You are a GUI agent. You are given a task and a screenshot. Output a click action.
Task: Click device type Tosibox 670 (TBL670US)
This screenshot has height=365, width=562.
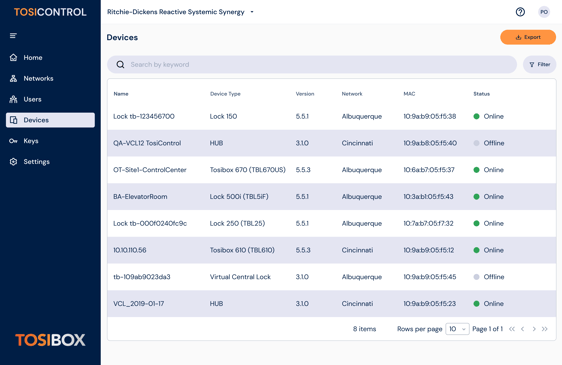click(x=248, y=170)
